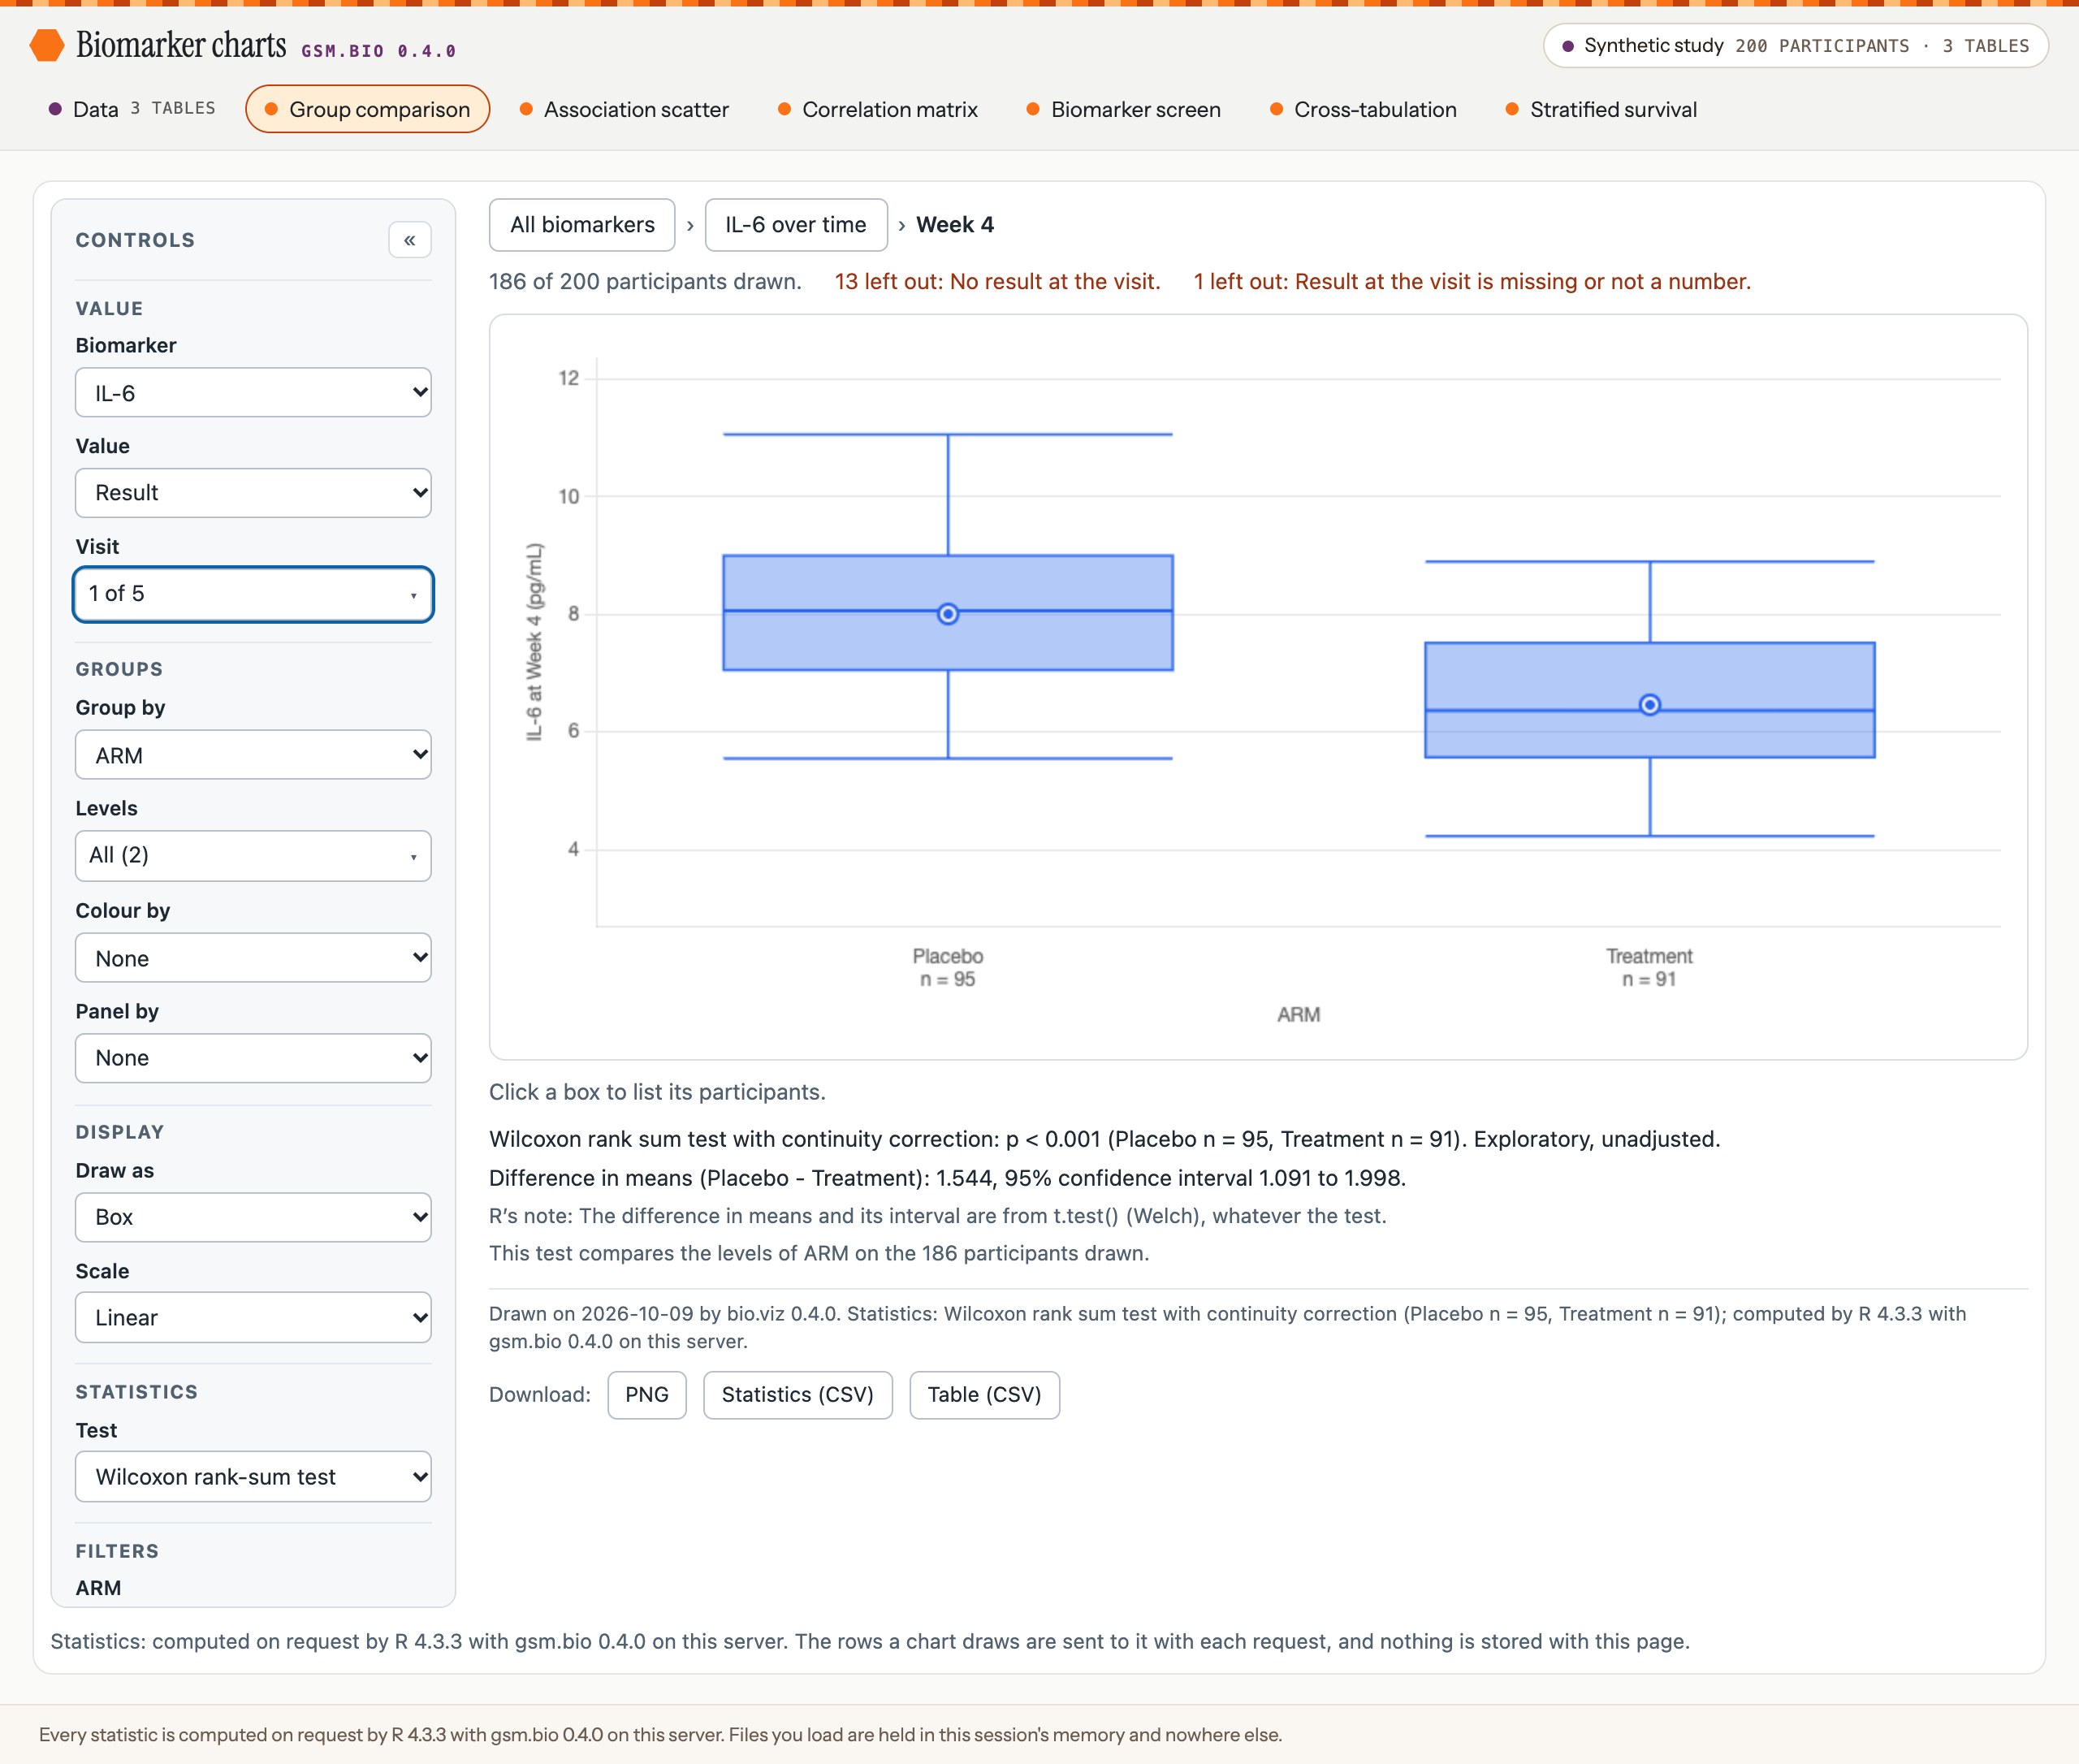Download Statistics (CSV)
Screen dimensions: 2079x1764
click(798, 1395)
